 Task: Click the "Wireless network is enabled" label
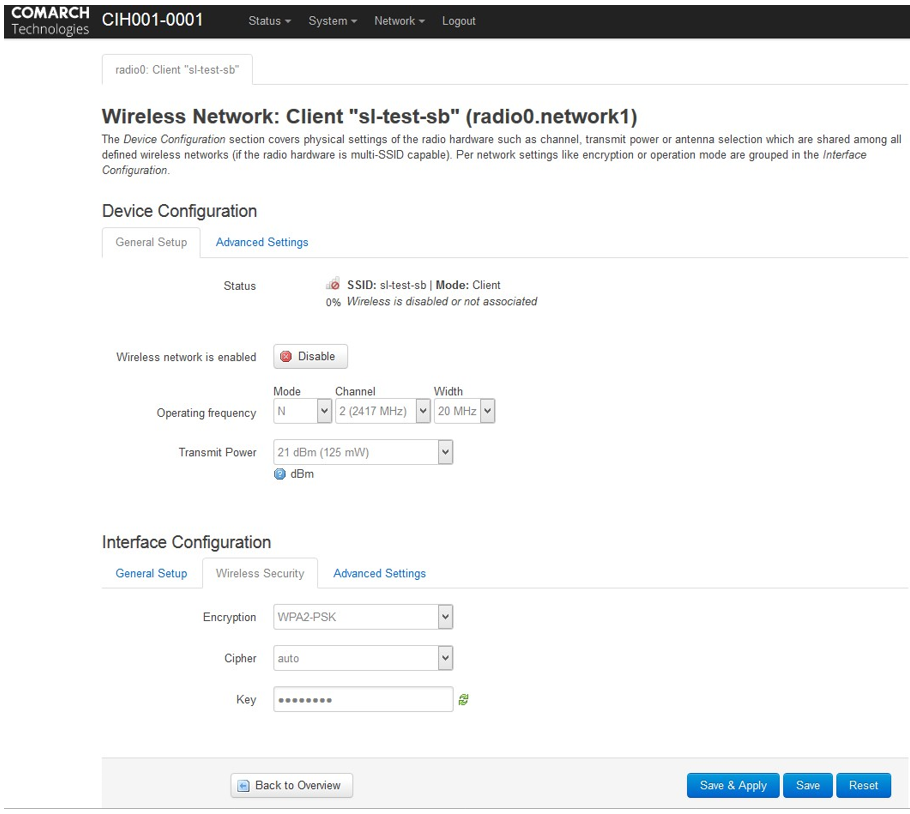coord(186,357)
